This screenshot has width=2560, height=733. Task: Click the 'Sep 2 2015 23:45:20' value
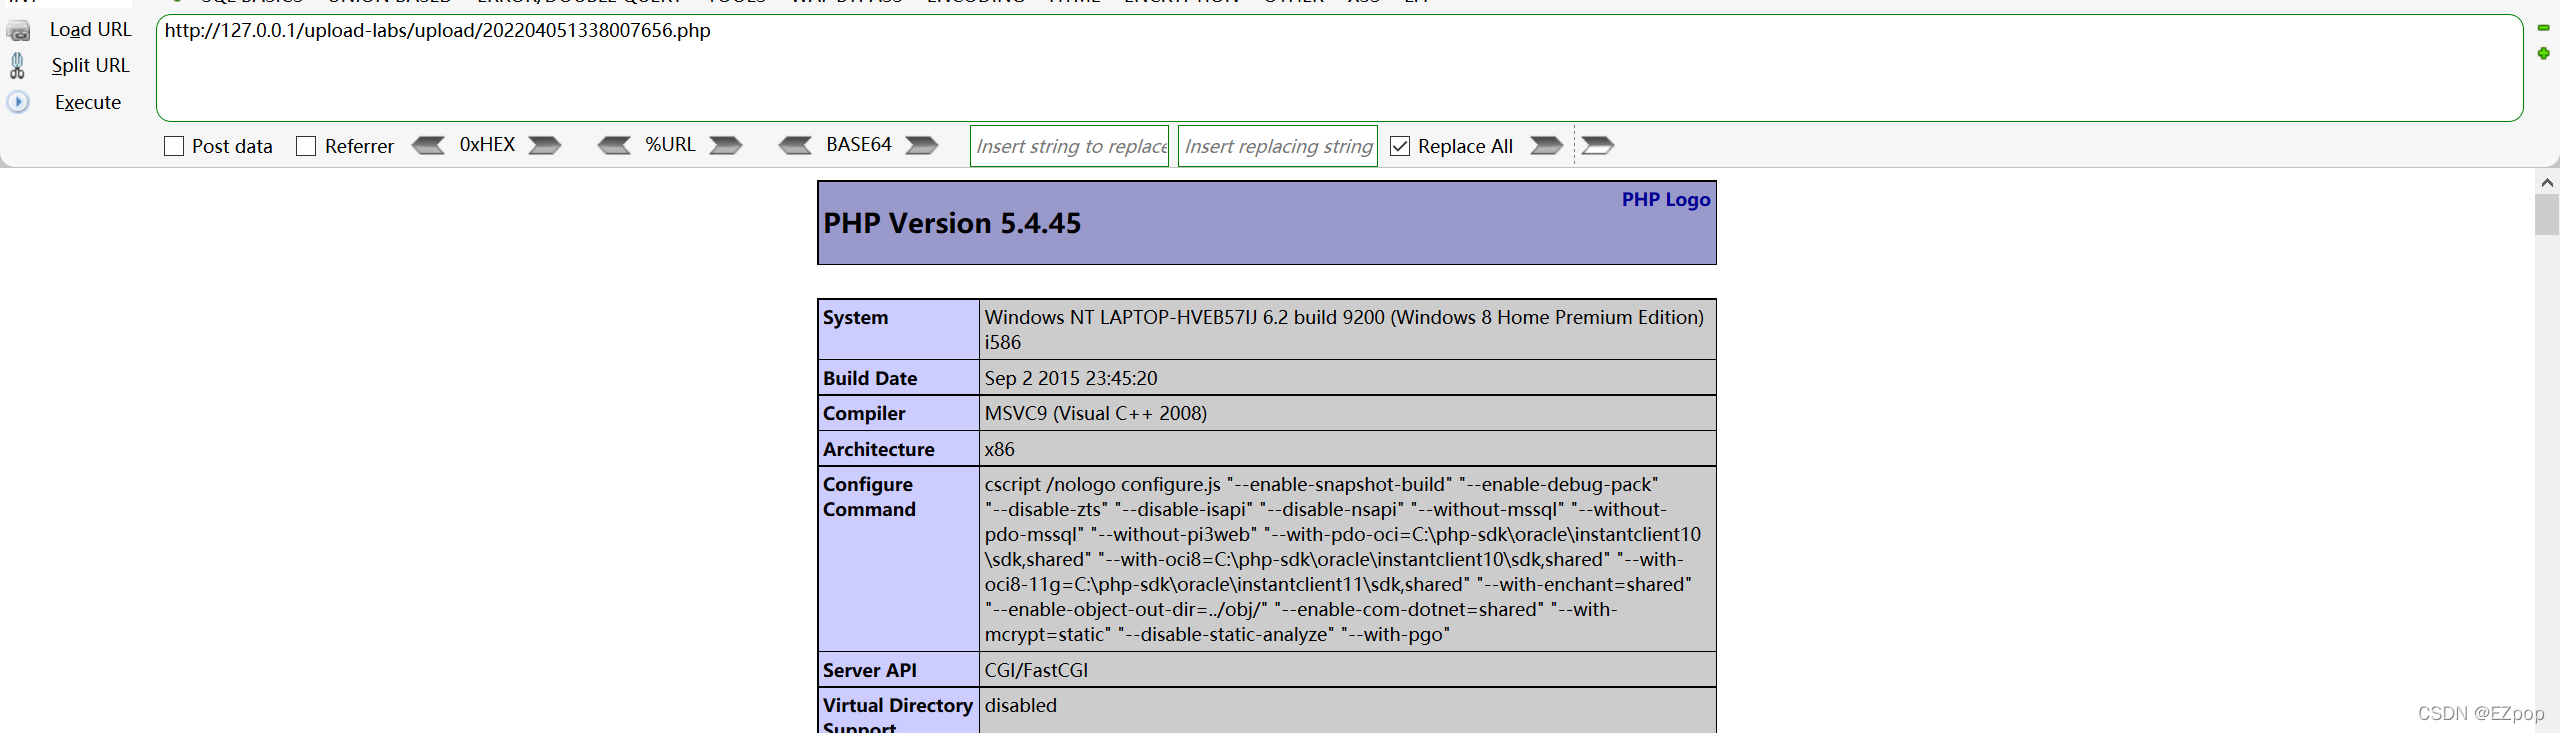(1071, 378)
